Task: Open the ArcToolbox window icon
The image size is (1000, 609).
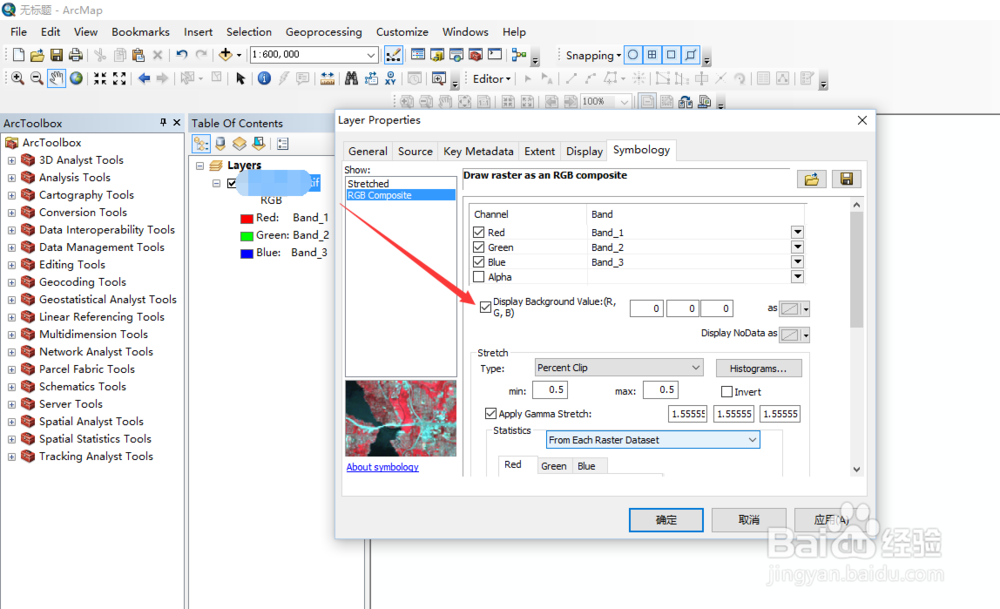Action: pos(475,55)
